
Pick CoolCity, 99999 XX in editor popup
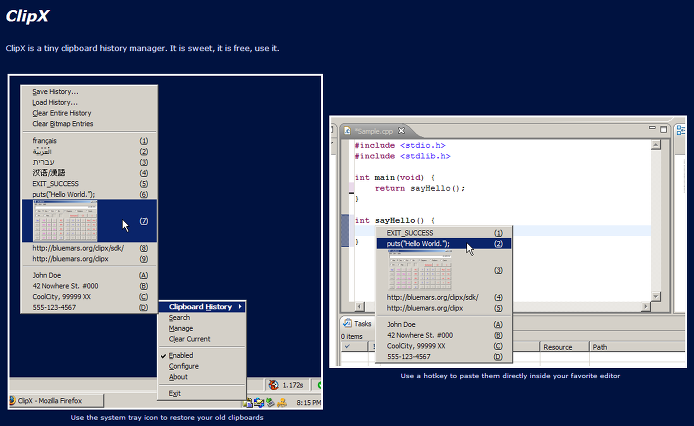444,345
